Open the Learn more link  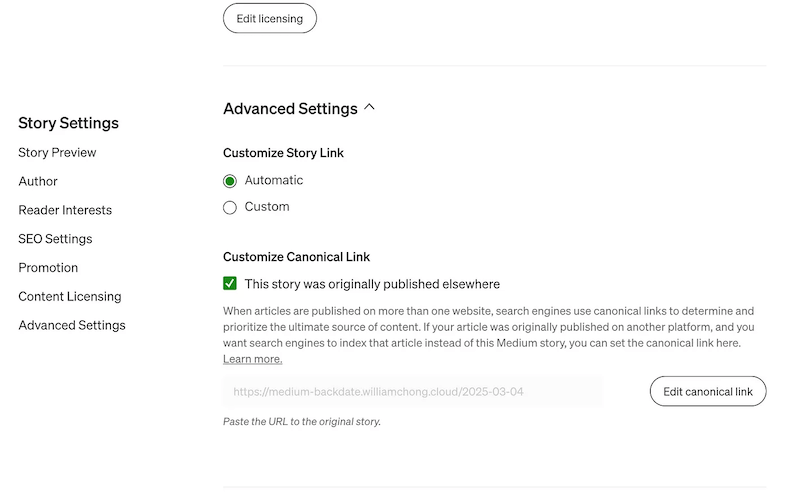coord(252,359)
